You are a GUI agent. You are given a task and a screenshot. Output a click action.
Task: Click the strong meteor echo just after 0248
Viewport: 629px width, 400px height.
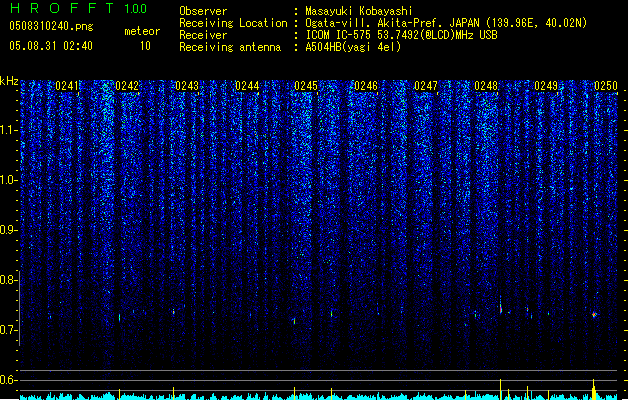tap(501, 308)
